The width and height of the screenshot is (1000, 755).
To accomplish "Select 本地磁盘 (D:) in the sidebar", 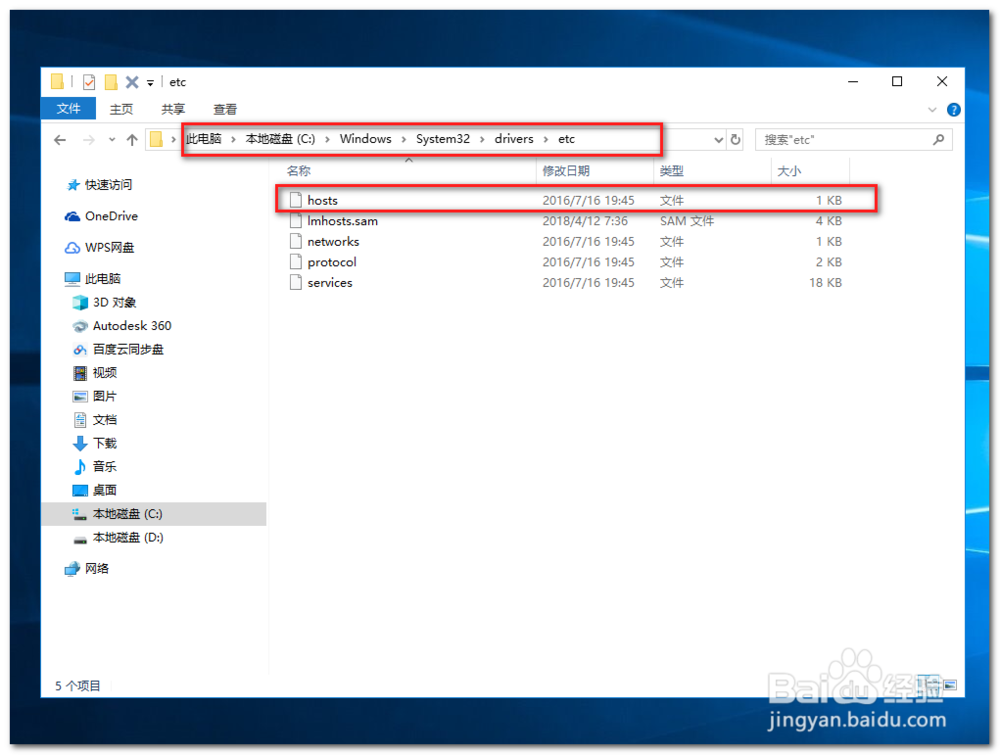I will click(128, 538).
